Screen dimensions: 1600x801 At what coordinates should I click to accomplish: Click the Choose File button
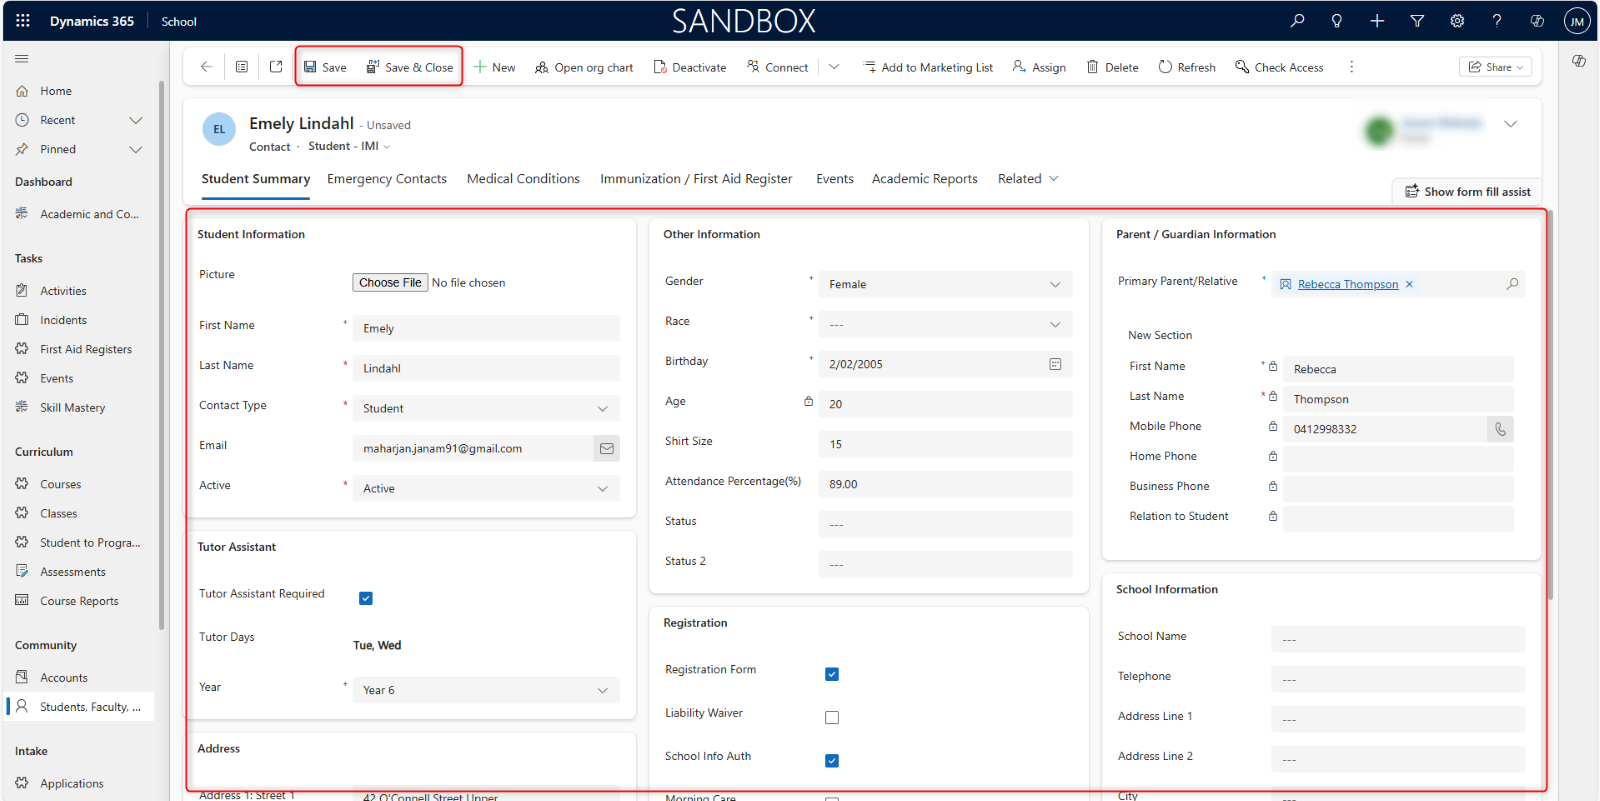390,283
